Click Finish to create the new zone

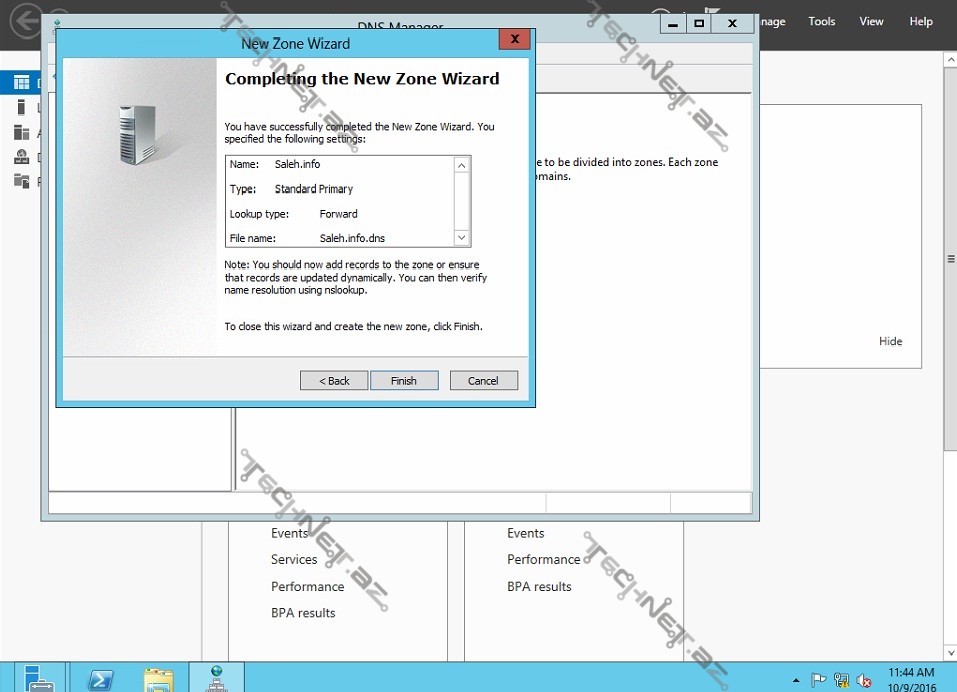(x=404, y=380)
